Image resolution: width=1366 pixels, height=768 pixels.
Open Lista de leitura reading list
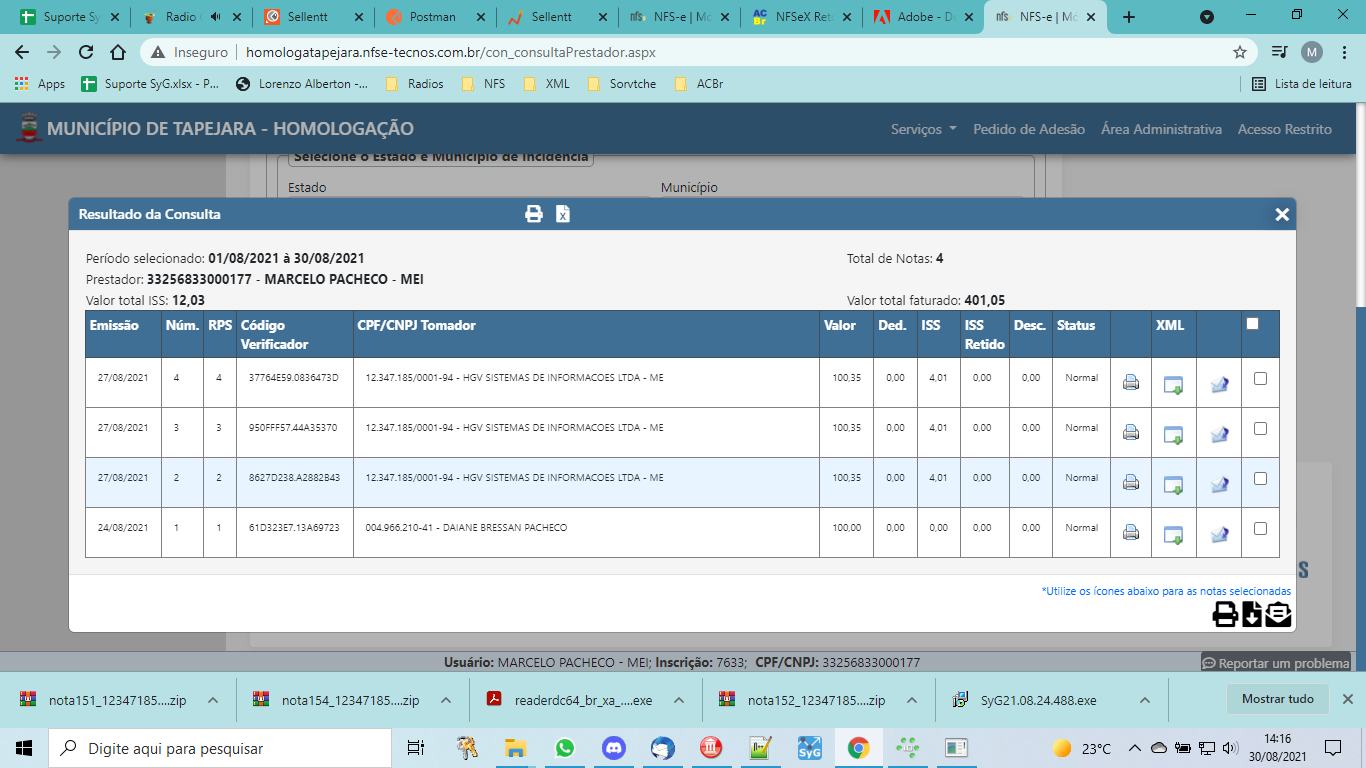point(1302,84)
